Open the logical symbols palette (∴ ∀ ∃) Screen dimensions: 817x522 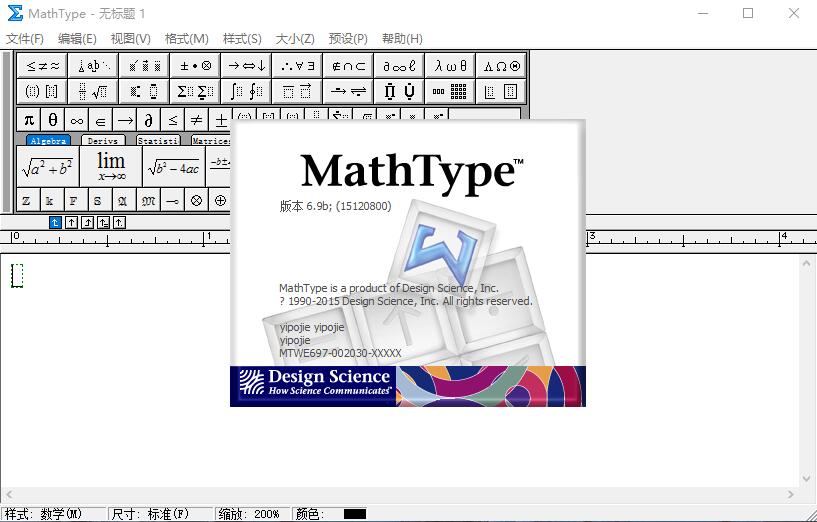pyautogui.click(x=298, y=66)
